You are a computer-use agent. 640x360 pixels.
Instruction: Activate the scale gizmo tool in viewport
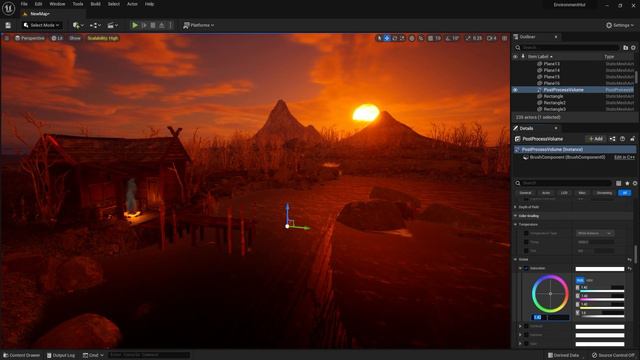[402, 38]
